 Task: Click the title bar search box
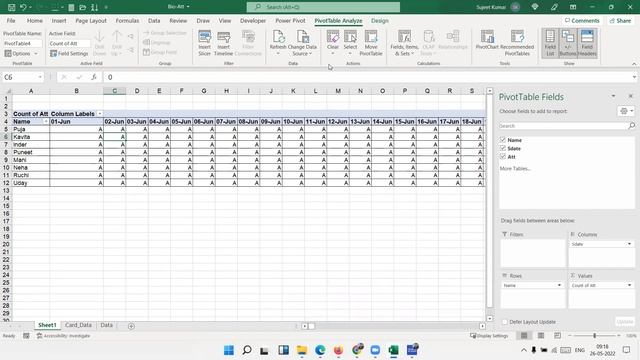(x=323, y=7)
